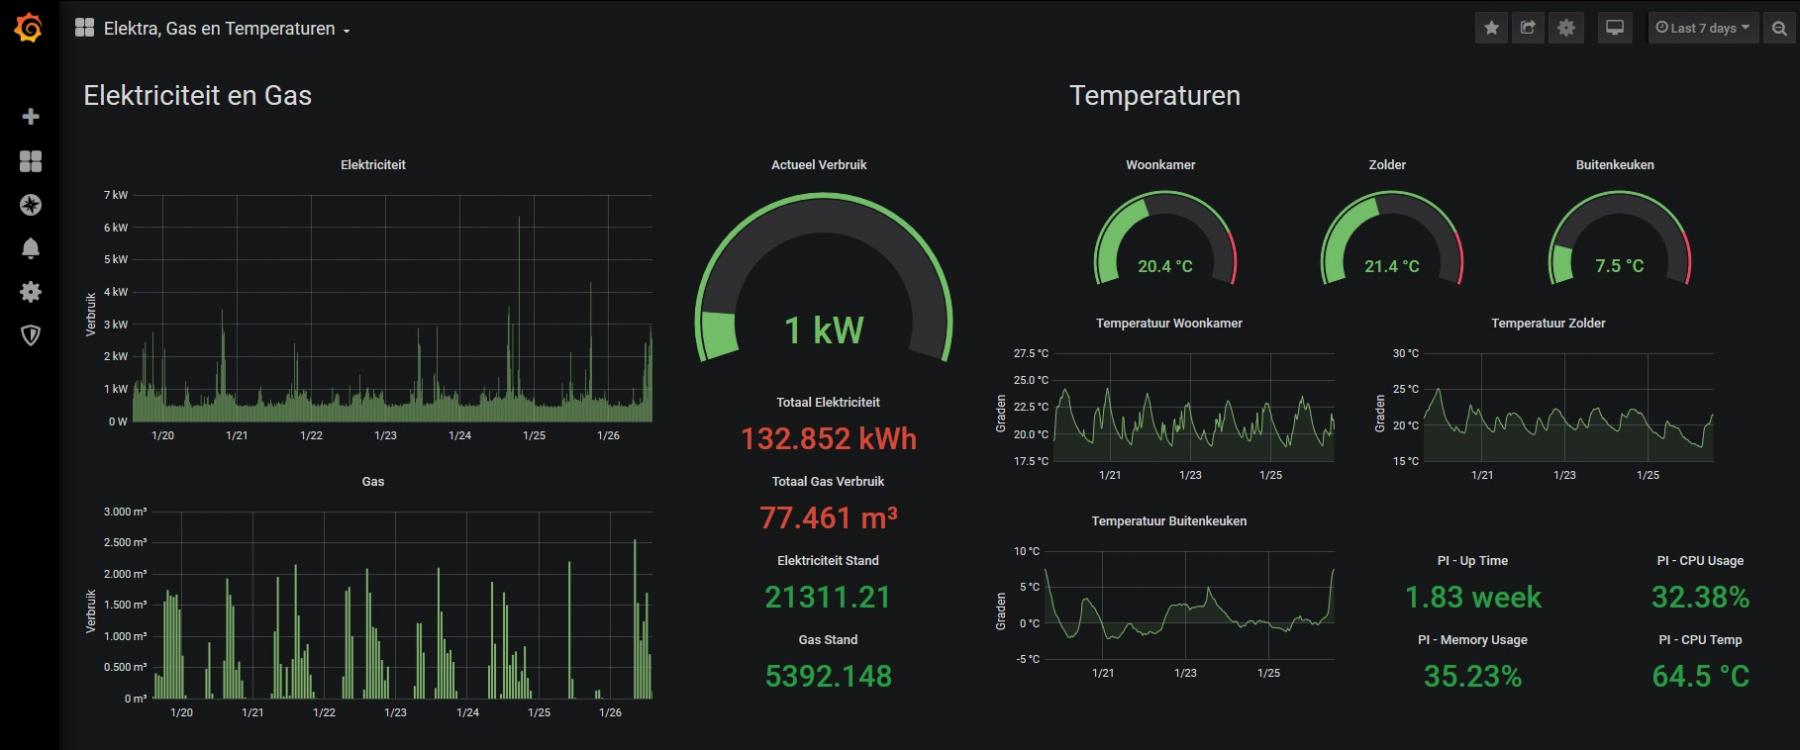
Task: Cycle view mode with monitor icon
Action: pyautogui.click(x=1614, y=28)
